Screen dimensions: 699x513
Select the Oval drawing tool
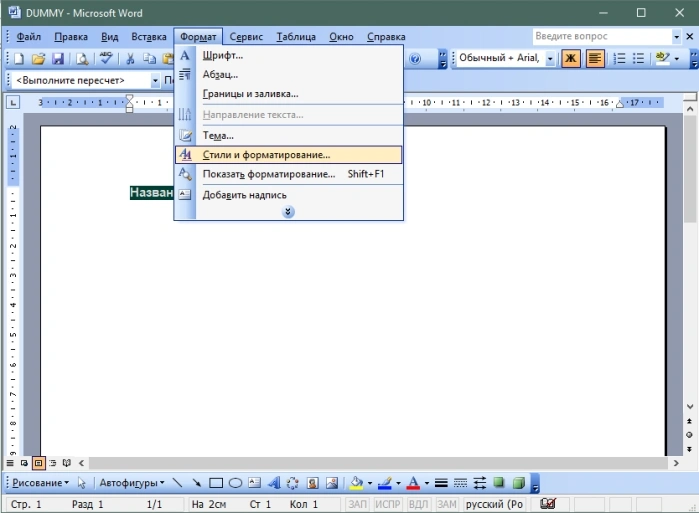coord(235,483)
